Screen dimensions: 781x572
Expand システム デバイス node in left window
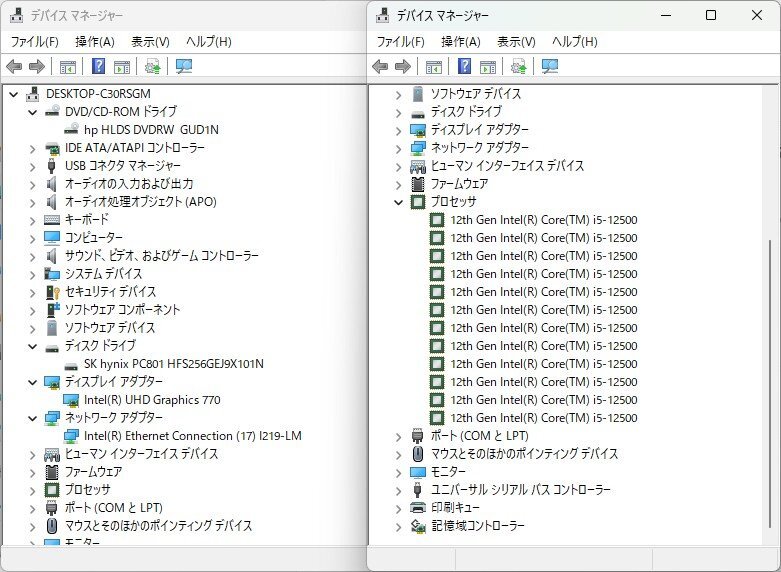click(x=33, y=275)
